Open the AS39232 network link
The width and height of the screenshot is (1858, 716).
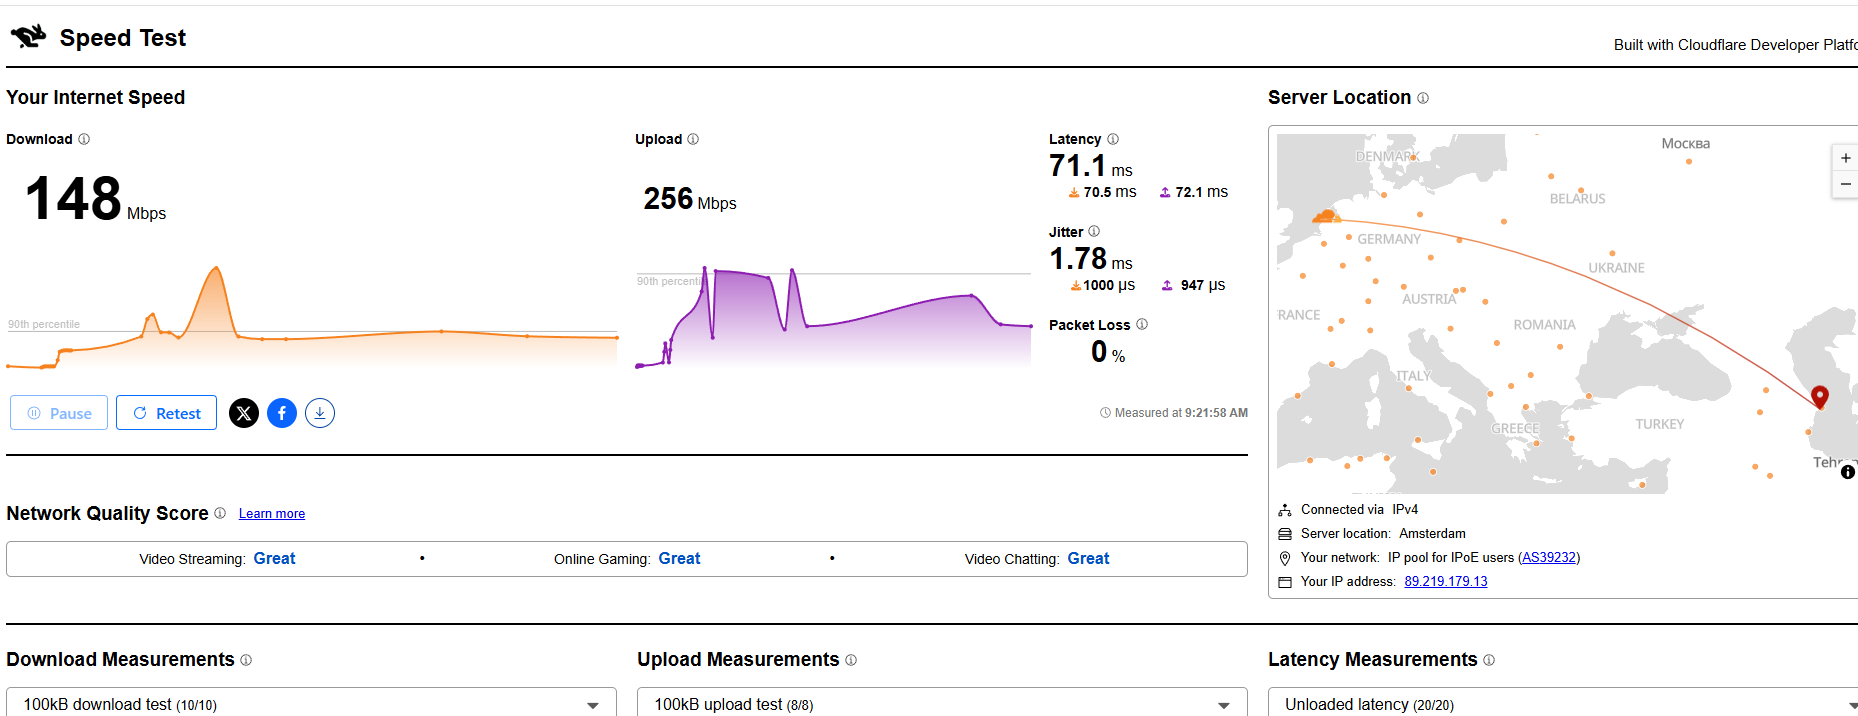click(1549, 558)
